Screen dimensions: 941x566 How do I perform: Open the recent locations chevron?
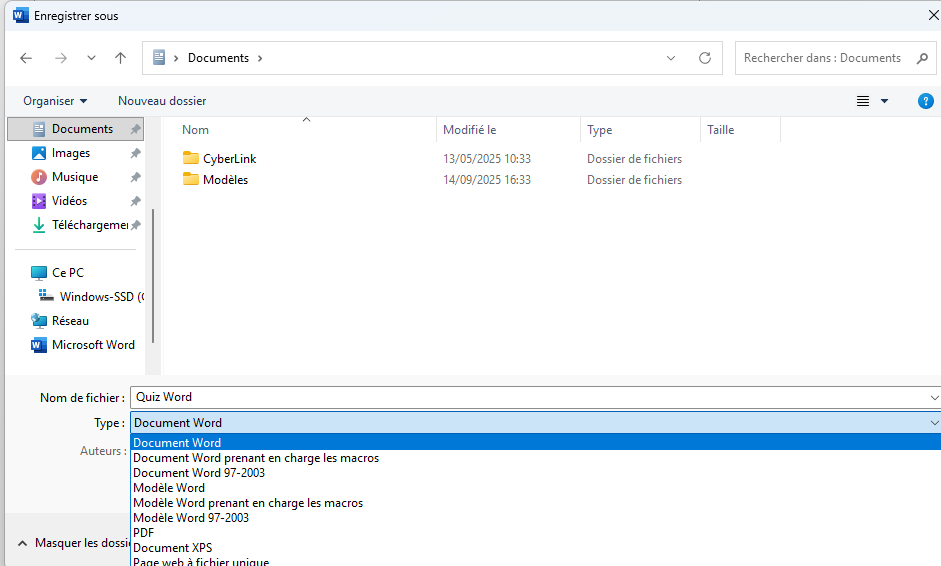click(91, 58)
